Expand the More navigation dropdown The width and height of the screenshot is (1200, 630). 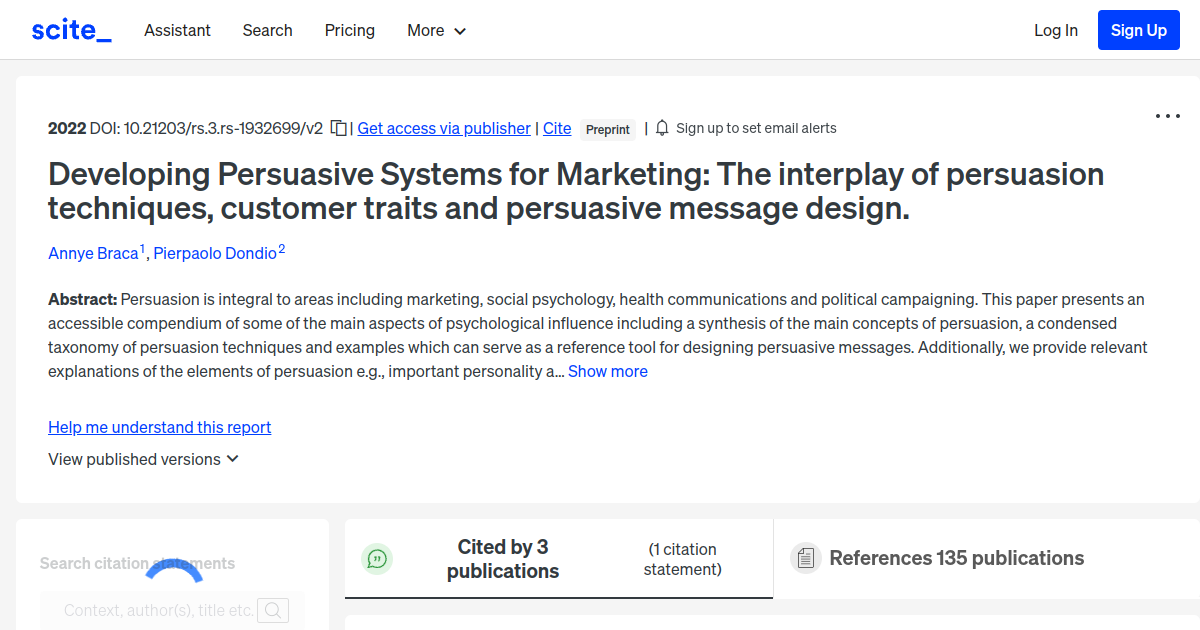tap(436, 30)
